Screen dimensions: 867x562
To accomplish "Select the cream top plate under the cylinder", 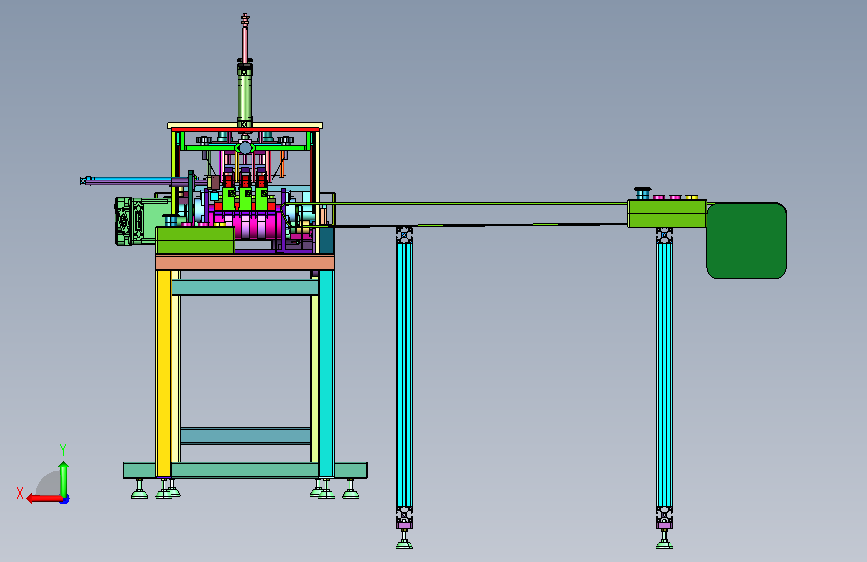I will [x=245, y=126].
